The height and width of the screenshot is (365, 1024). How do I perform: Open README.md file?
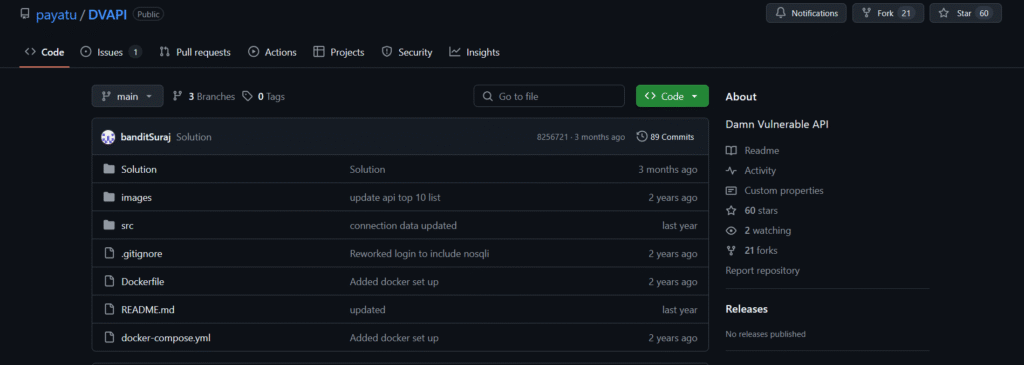coord(148,309)
